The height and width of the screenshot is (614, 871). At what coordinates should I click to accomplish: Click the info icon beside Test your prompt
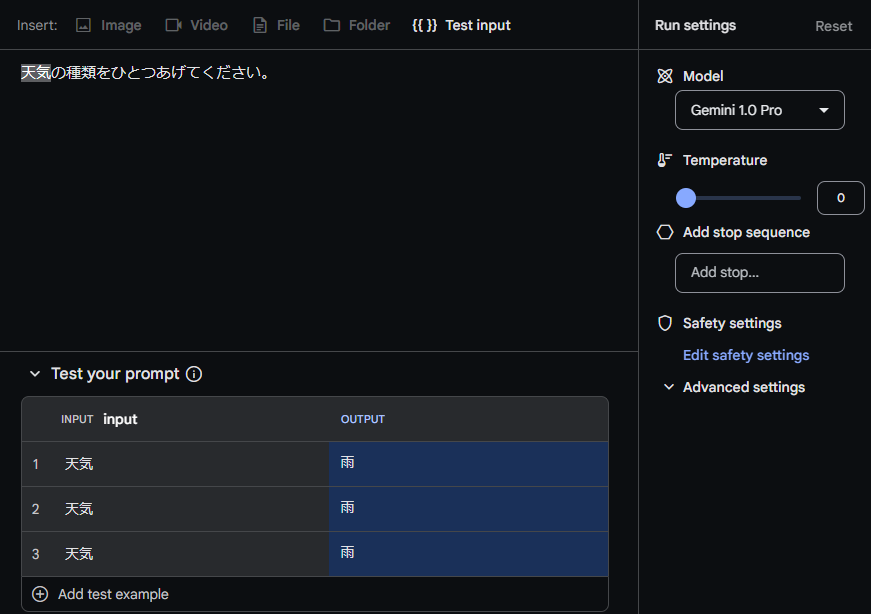coord(194,374)
